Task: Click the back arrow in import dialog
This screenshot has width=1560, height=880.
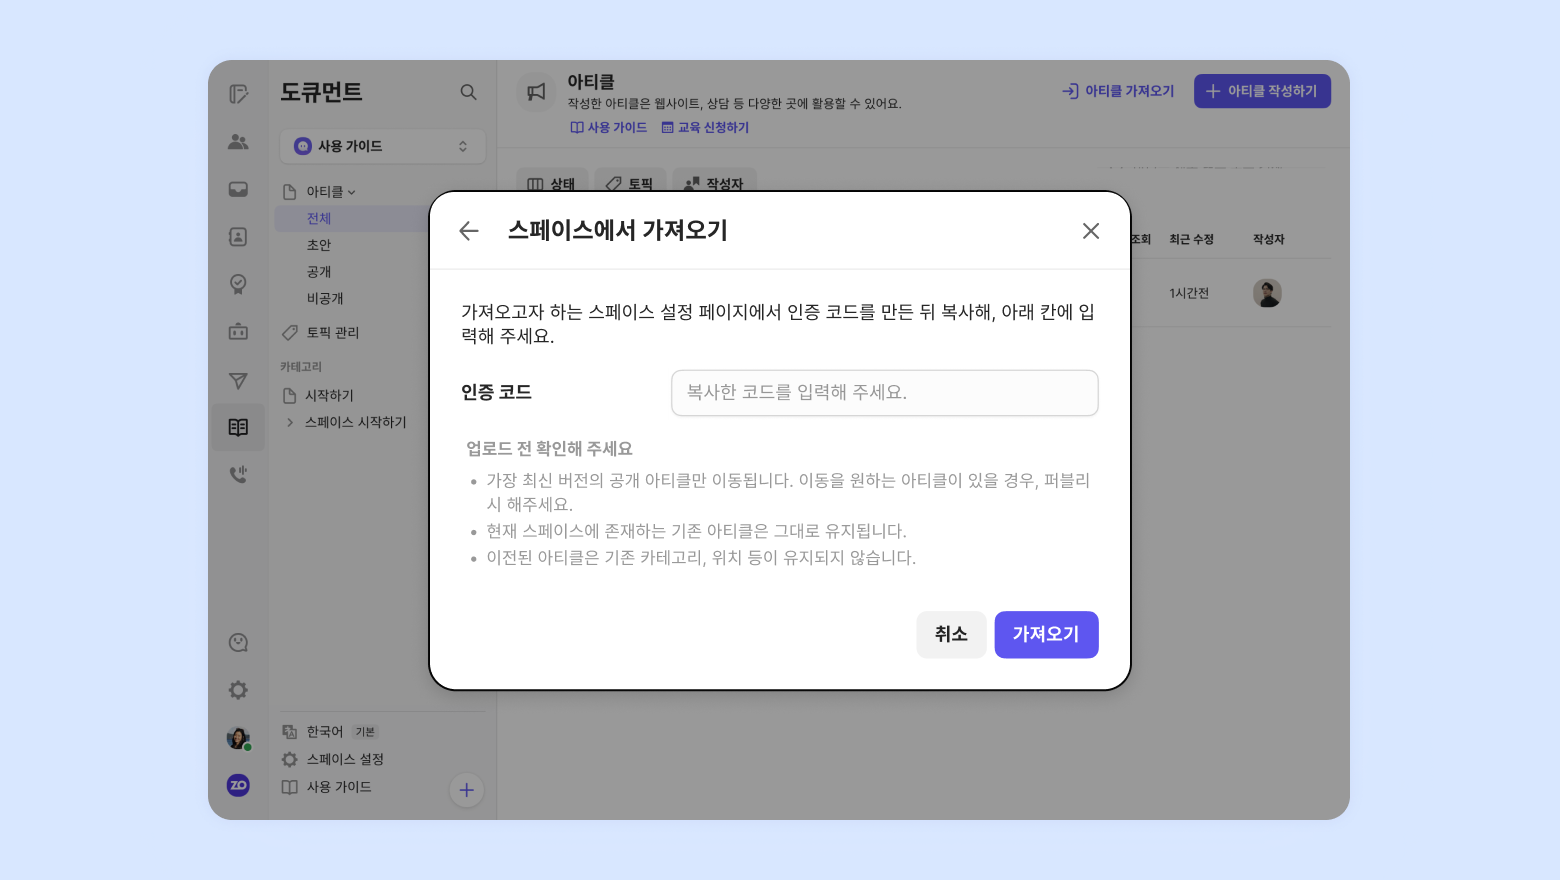Action: 469,231
